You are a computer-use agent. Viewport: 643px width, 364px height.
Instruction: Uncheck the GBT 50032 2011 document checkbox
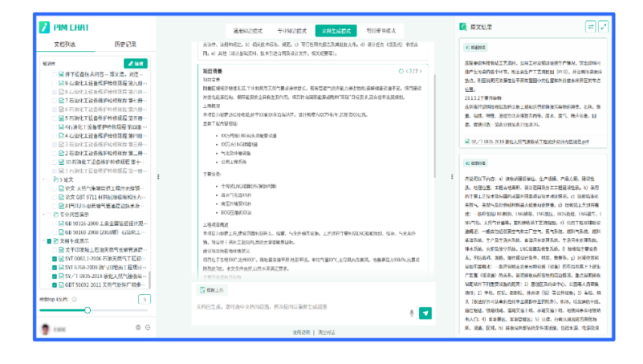(54, 284)
